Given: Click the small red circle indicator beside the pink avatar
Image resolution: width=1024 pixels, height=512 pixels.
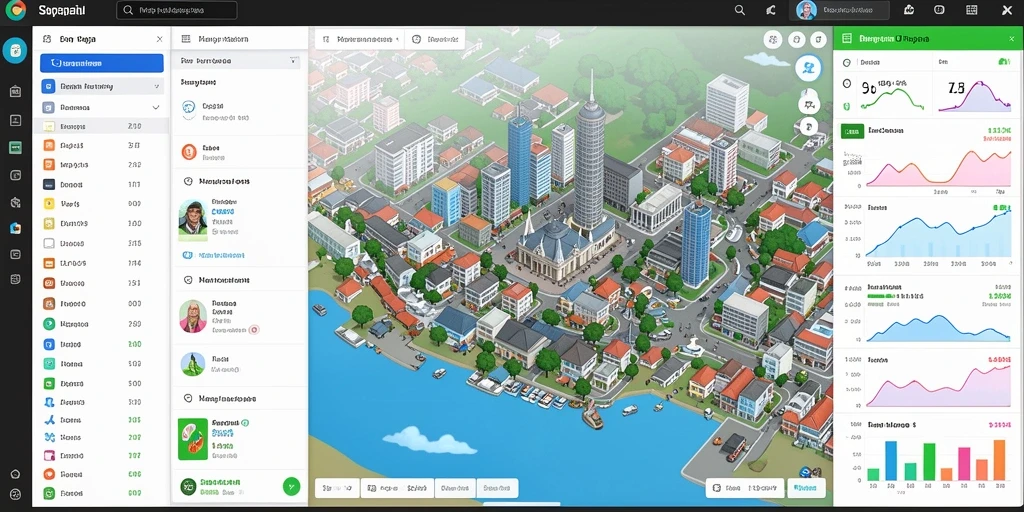Looking at the screenshot, I should (254, 330).
